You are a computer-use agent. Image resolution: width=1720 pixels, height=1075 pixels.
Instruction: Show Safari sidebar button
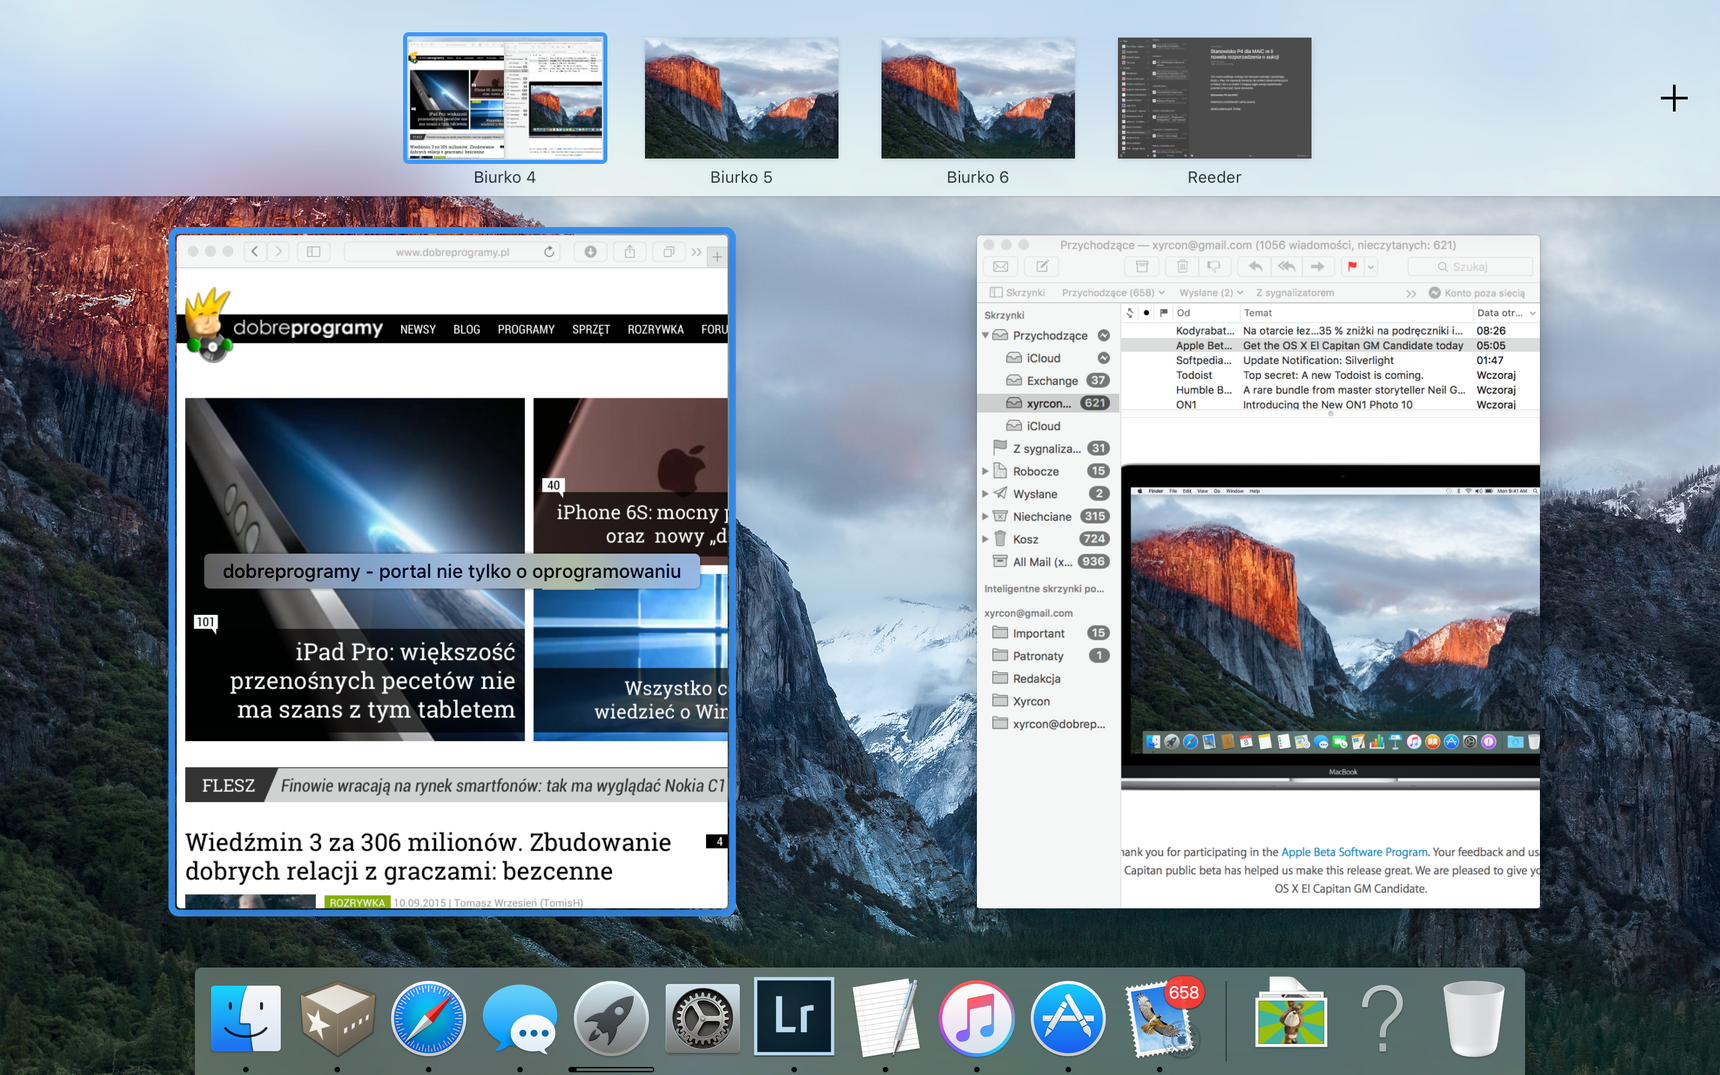coord(314,252)
